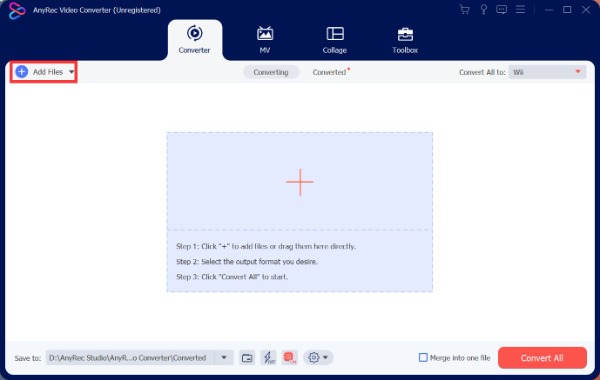Click the shopping cart purchase icon
600x380 pixels.
click(465, 10)
